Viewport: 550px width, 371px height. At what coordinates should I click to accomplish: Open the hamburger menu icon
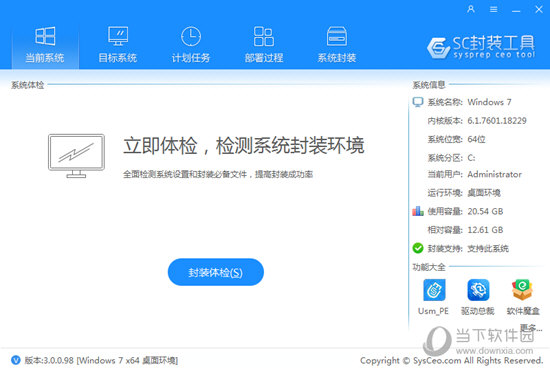pyautogui.click(x=494, y=9)
